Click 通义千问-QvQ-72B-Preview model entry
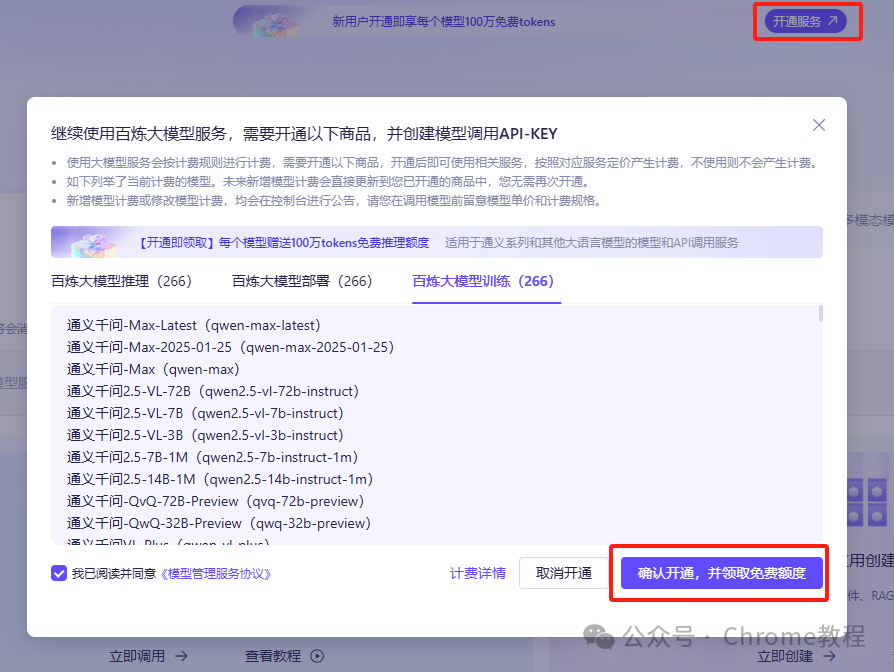The image size is (894, 672). (216, 501)
